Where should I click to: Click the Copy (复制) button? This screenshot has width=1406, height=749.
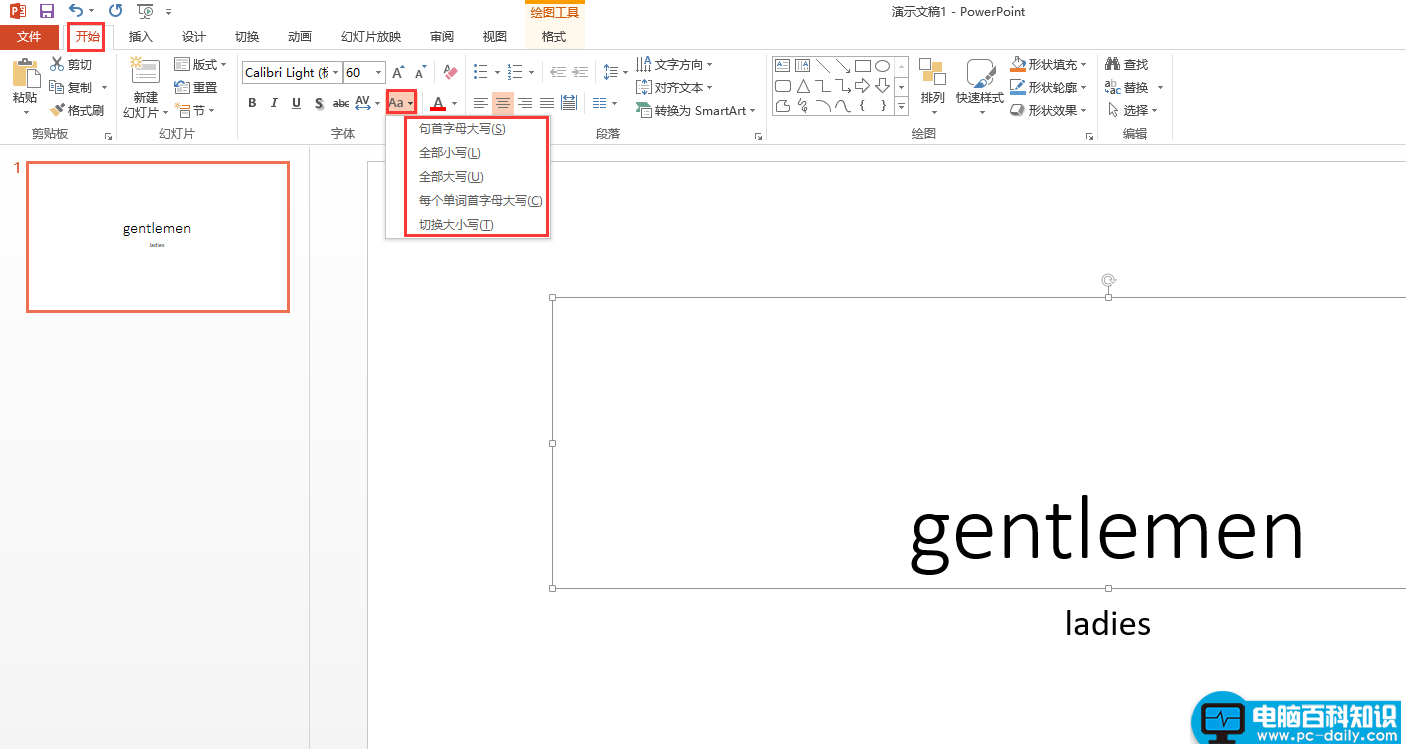click(x=71, y=87)
